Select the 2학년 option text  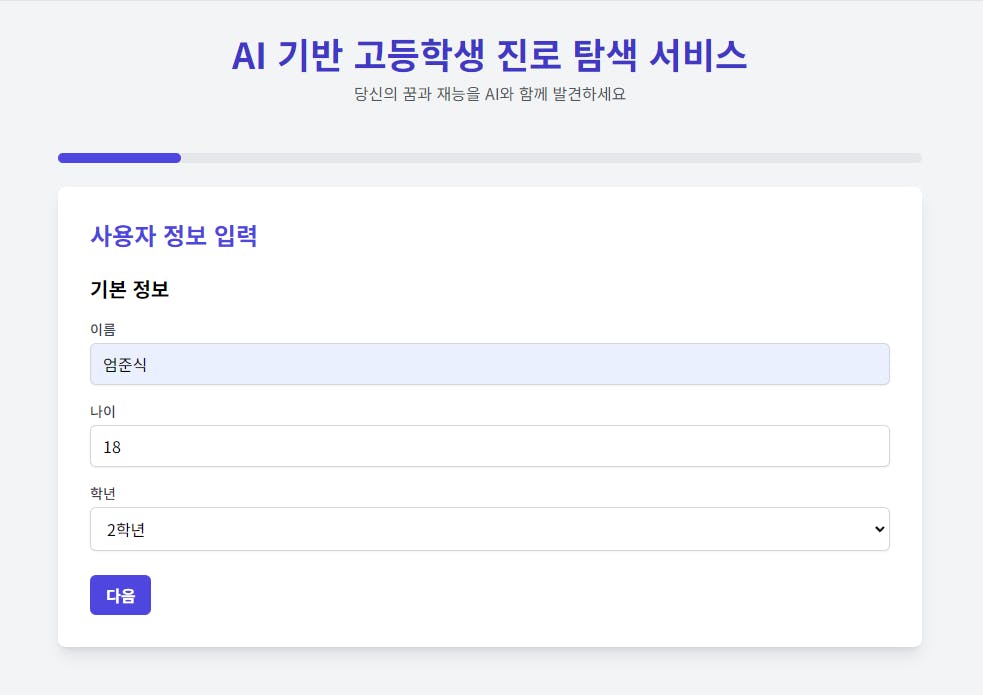tap(126, 530)
